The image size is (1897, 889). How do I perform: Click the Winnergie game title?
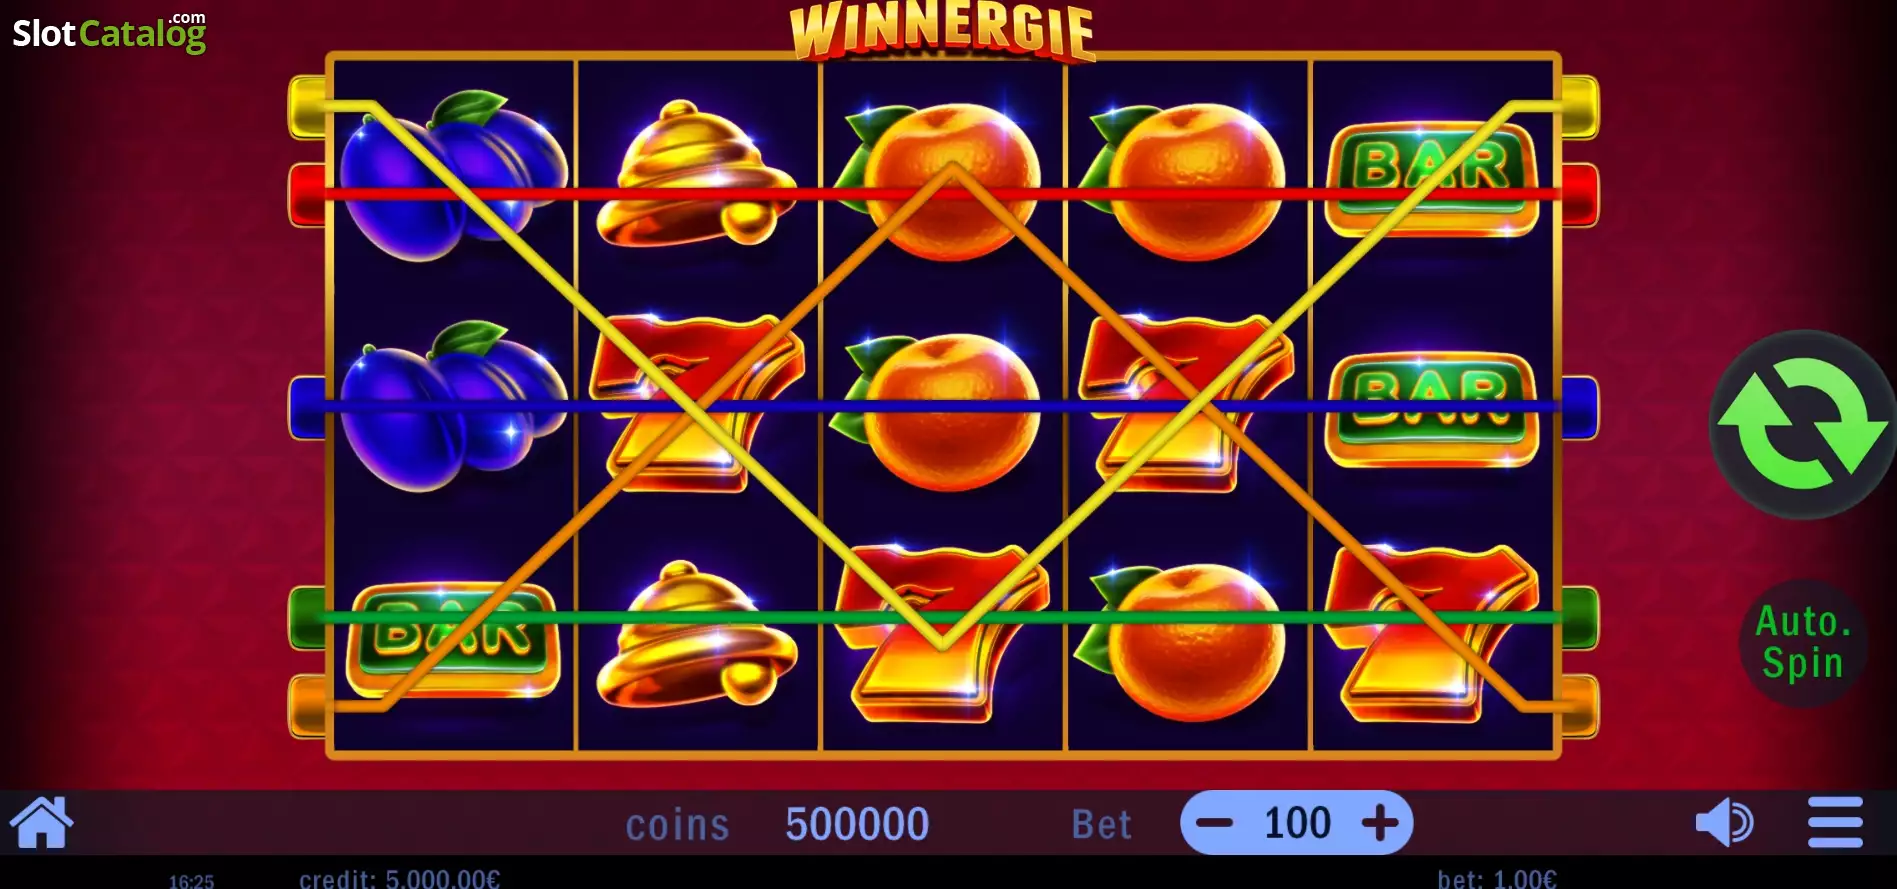(x=942, y=31)
